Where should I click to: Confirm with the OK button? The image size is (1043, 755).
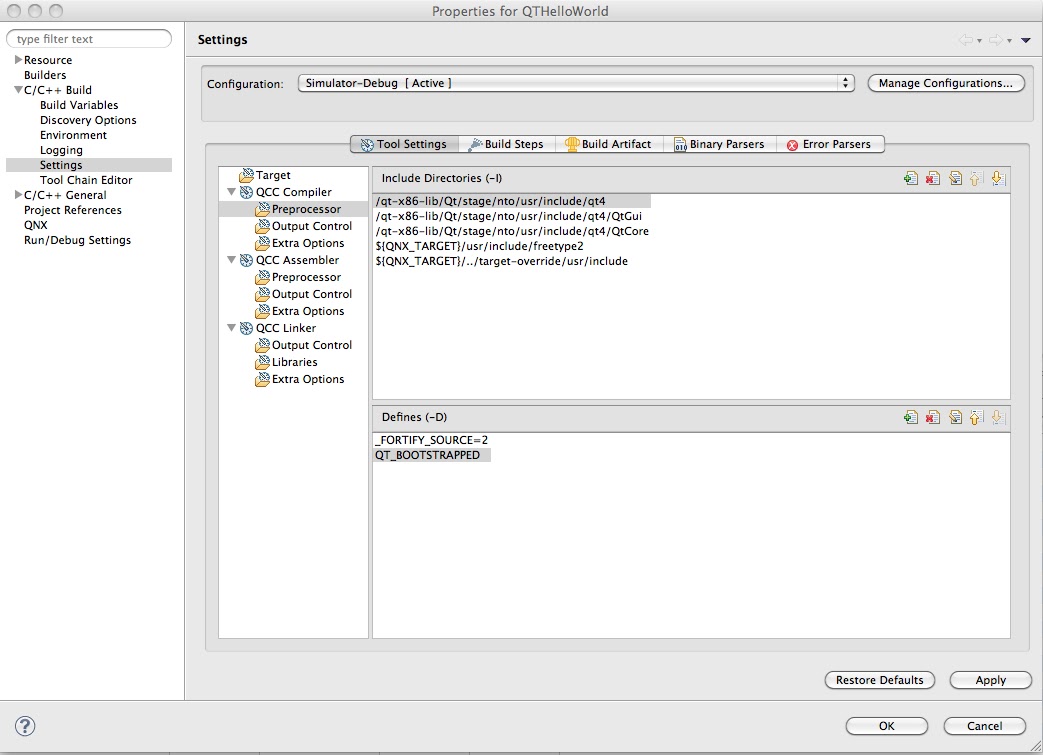(x=887, y=726)
